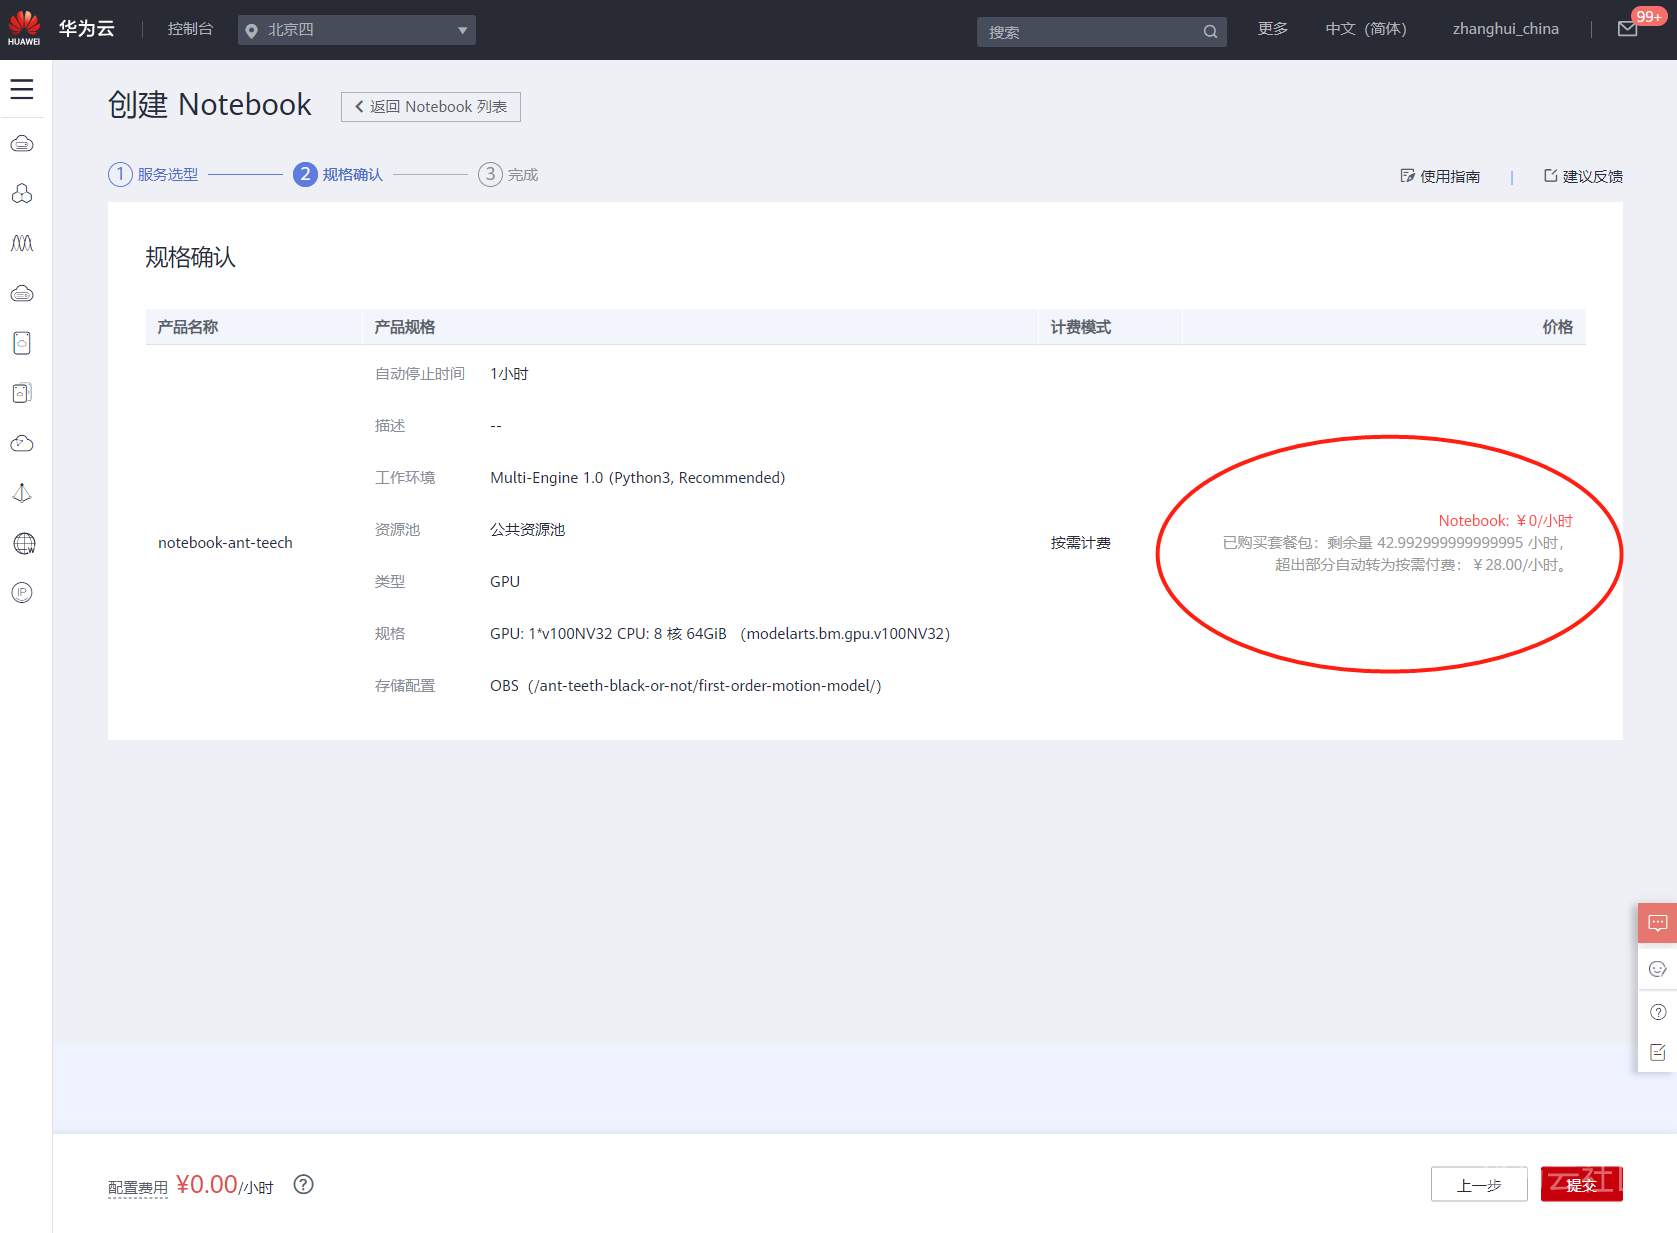Screen dimensions: 1677x1233
Task: Select step 3 完成
Action: tap(508, 175)
